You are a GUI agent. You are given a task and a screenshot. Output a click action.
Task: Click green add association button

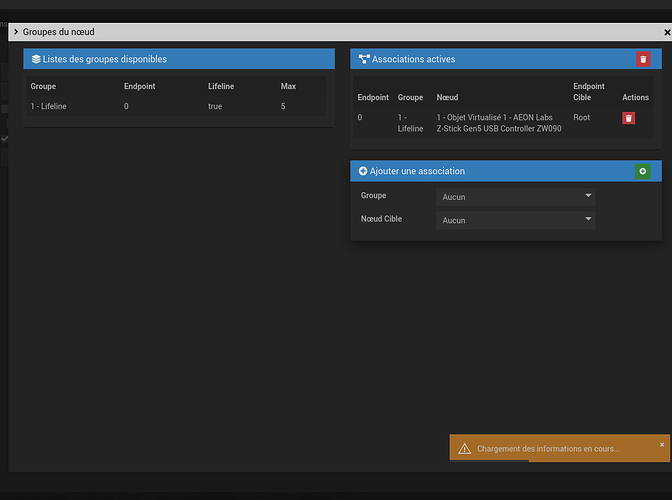(x=642, y=171)
